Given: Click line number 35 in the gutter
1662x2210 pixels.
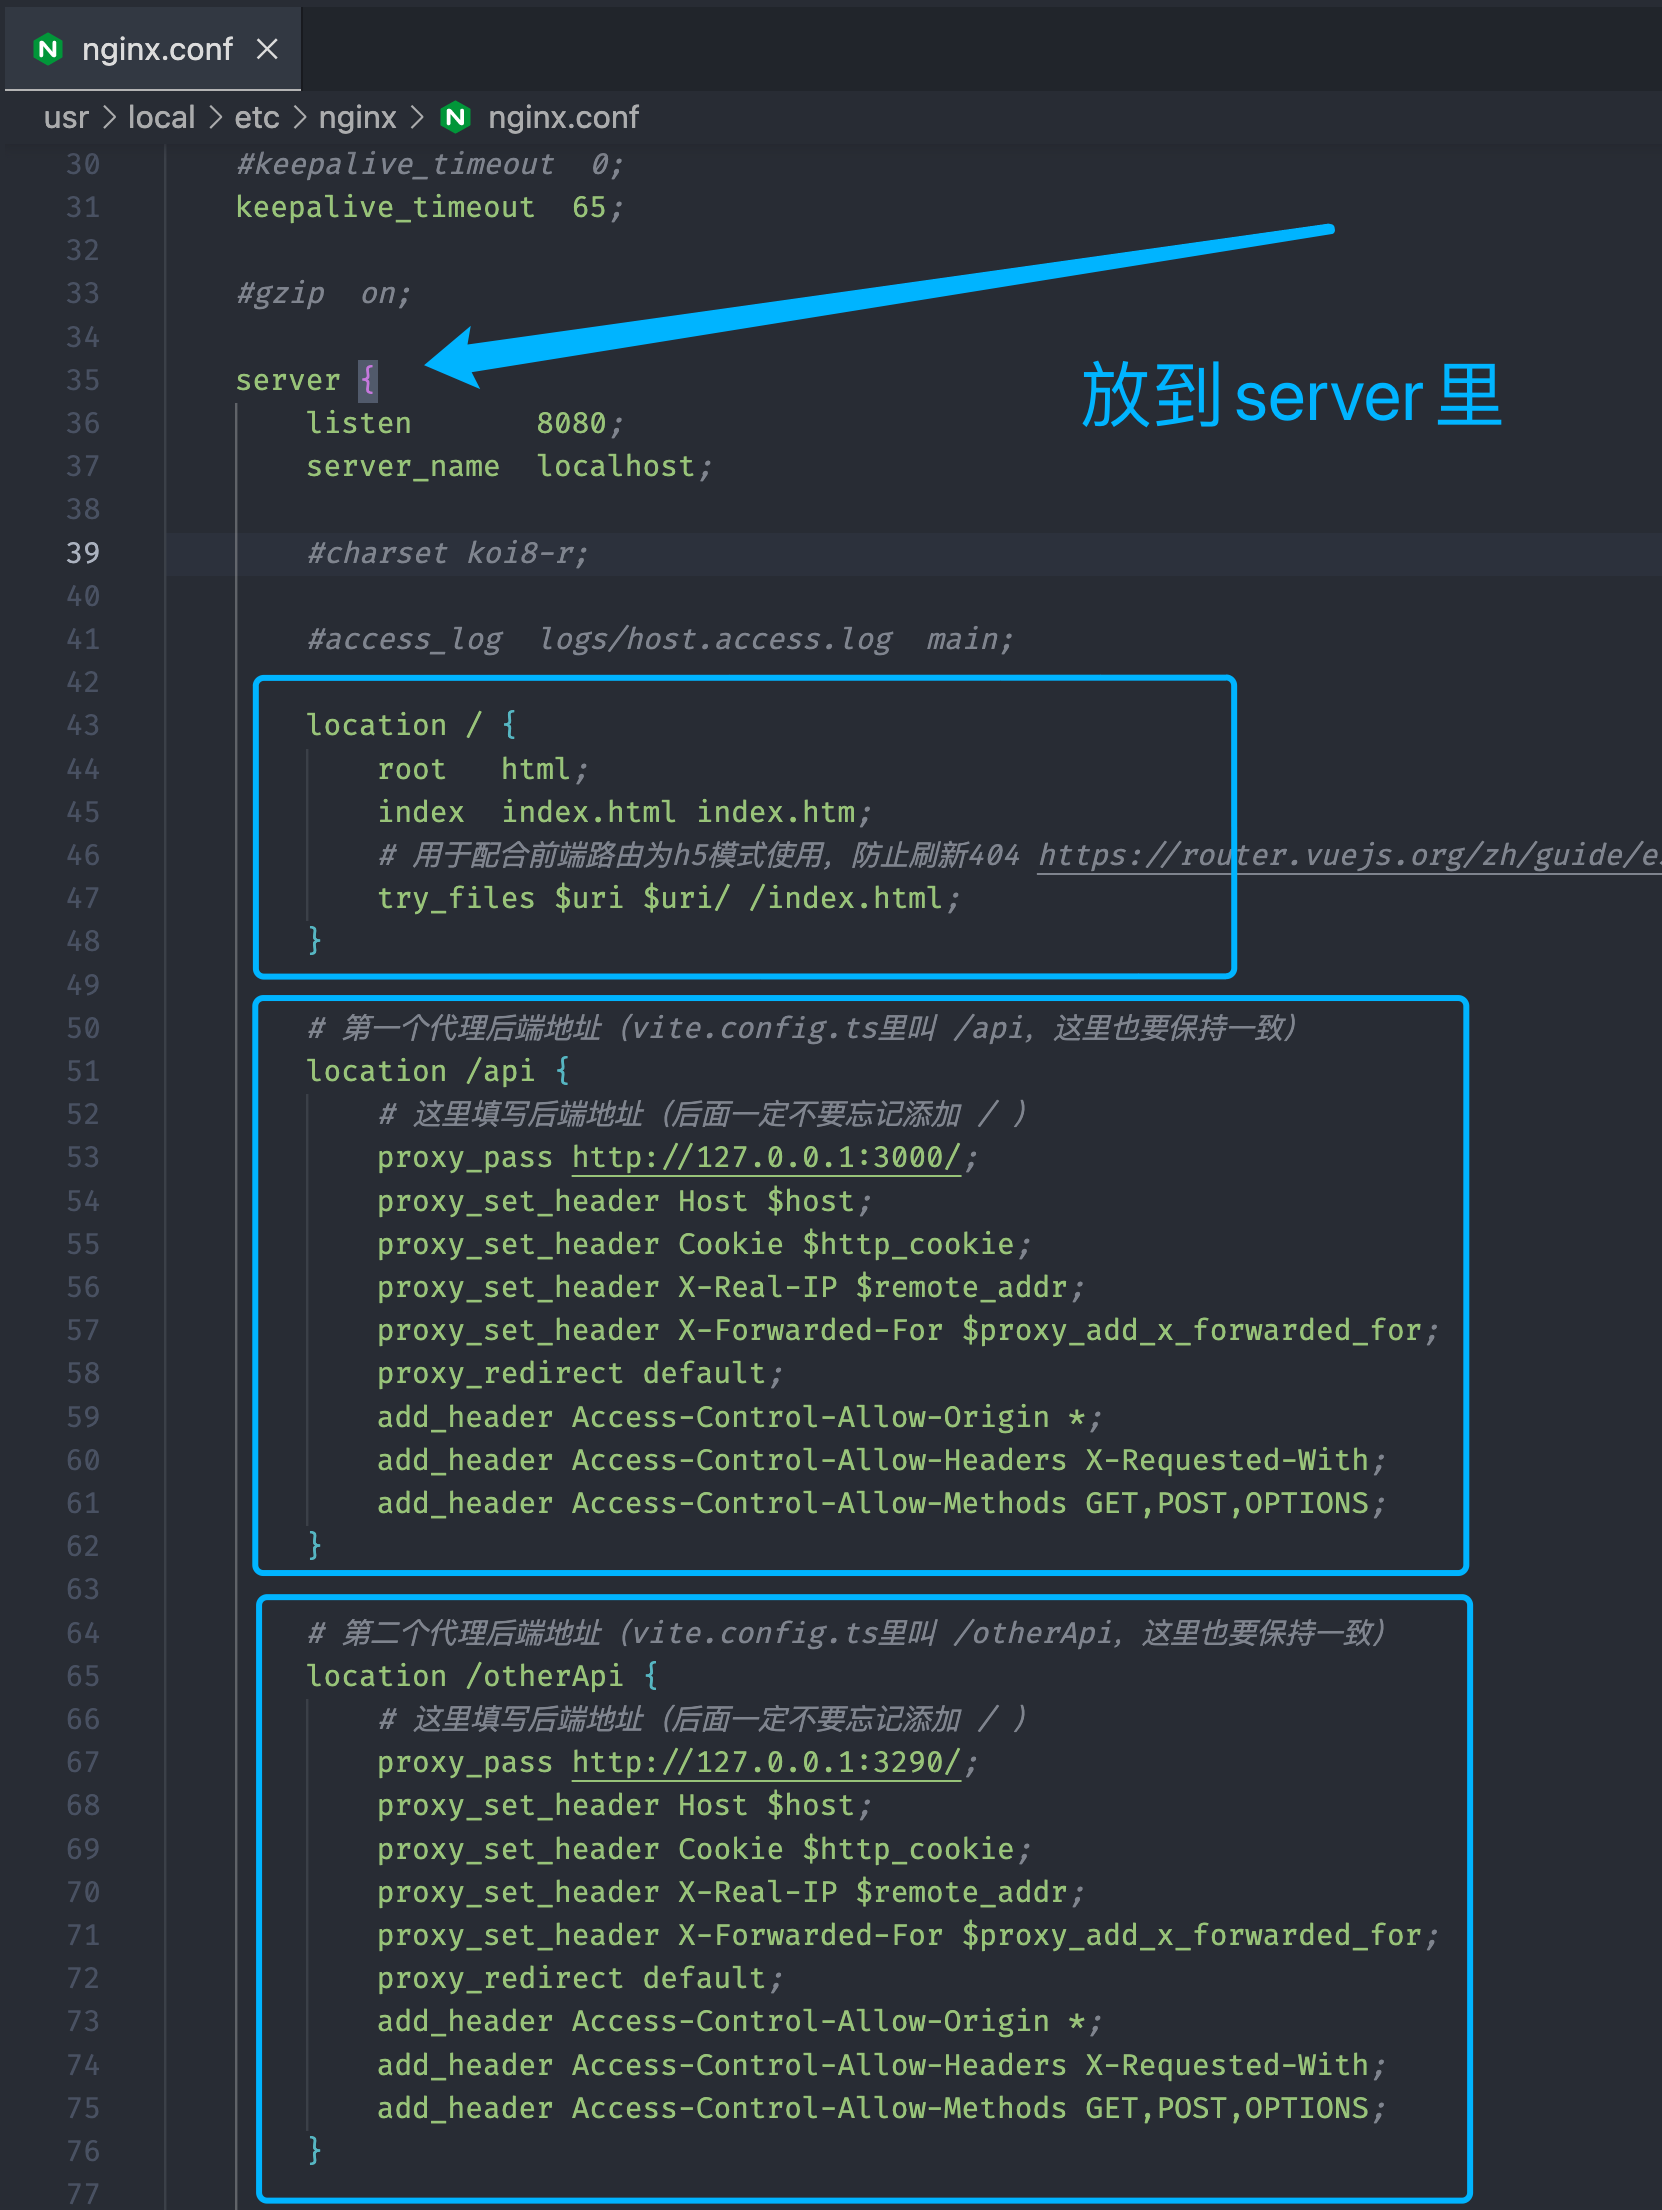Looking at the screenshot, I should tap(83, 380).
